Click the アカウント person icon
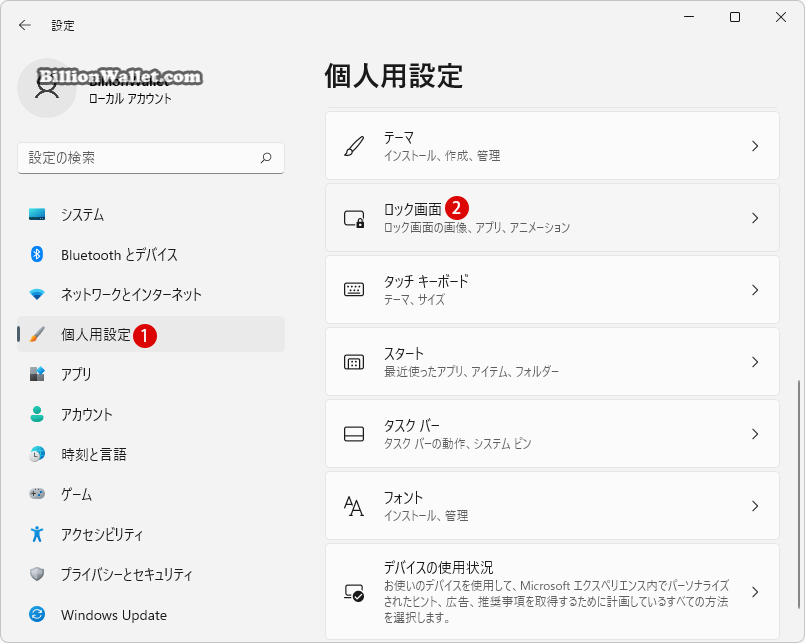The image size is (805, 643). 37,414
